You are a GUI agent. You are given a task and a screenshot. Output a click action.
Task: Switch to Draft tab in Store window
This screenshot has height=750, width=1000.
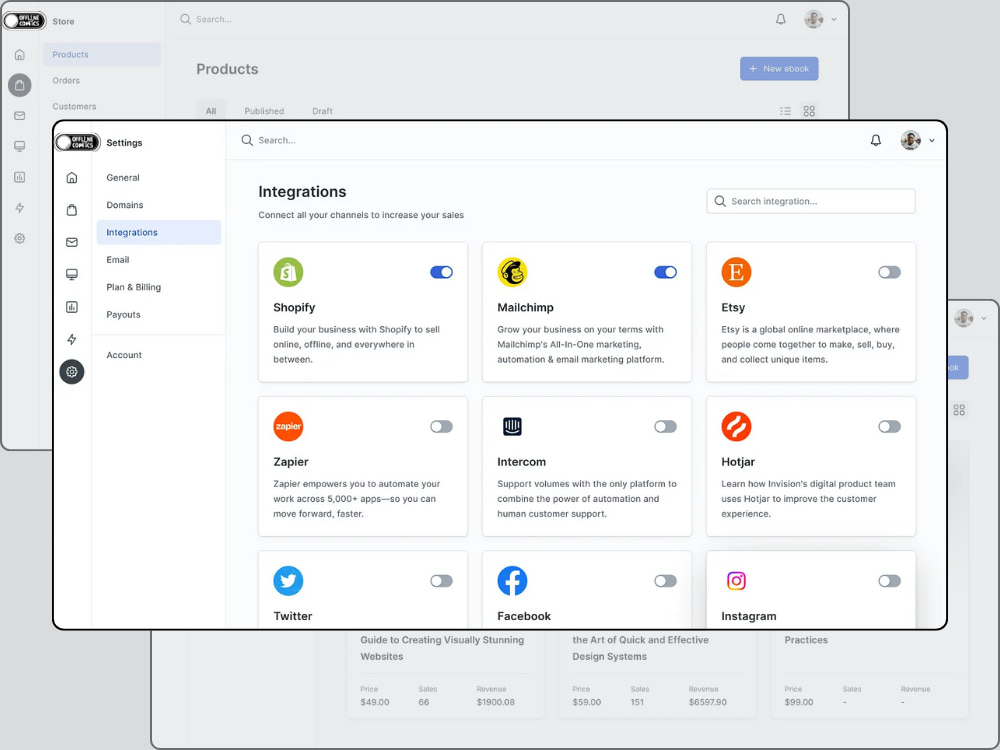pos(322,111)
